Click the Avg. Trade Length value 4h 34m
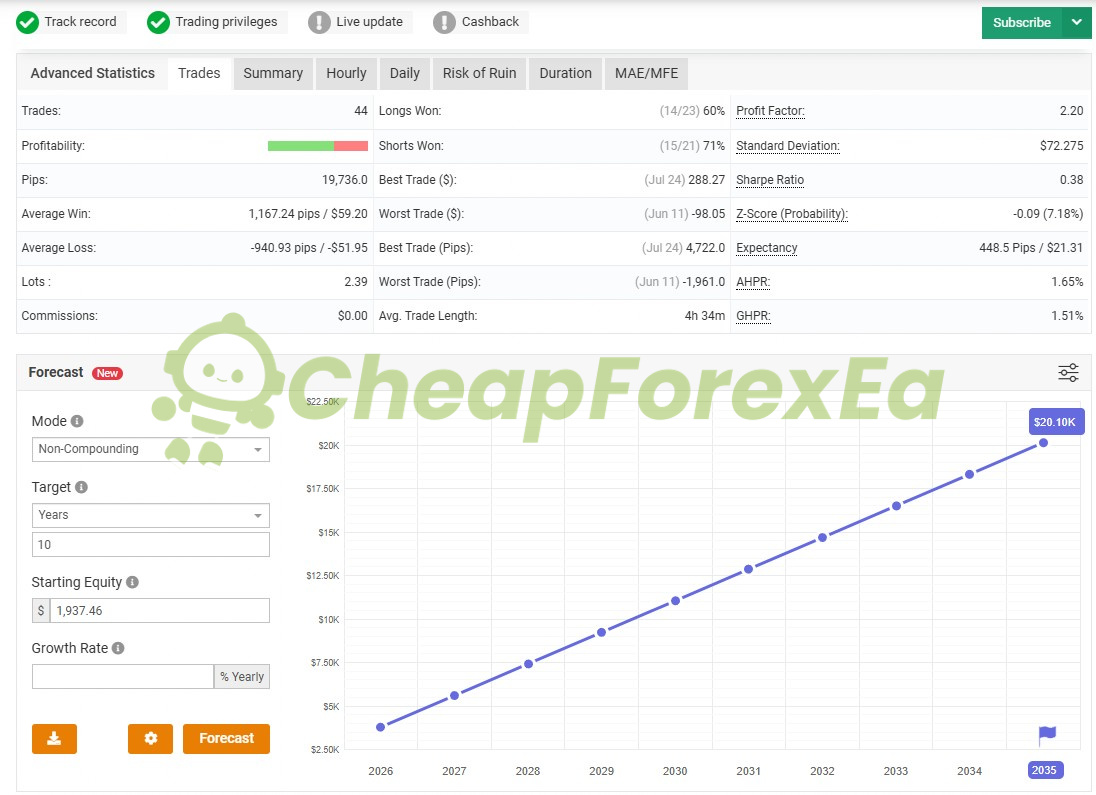 tap(705, 316)
